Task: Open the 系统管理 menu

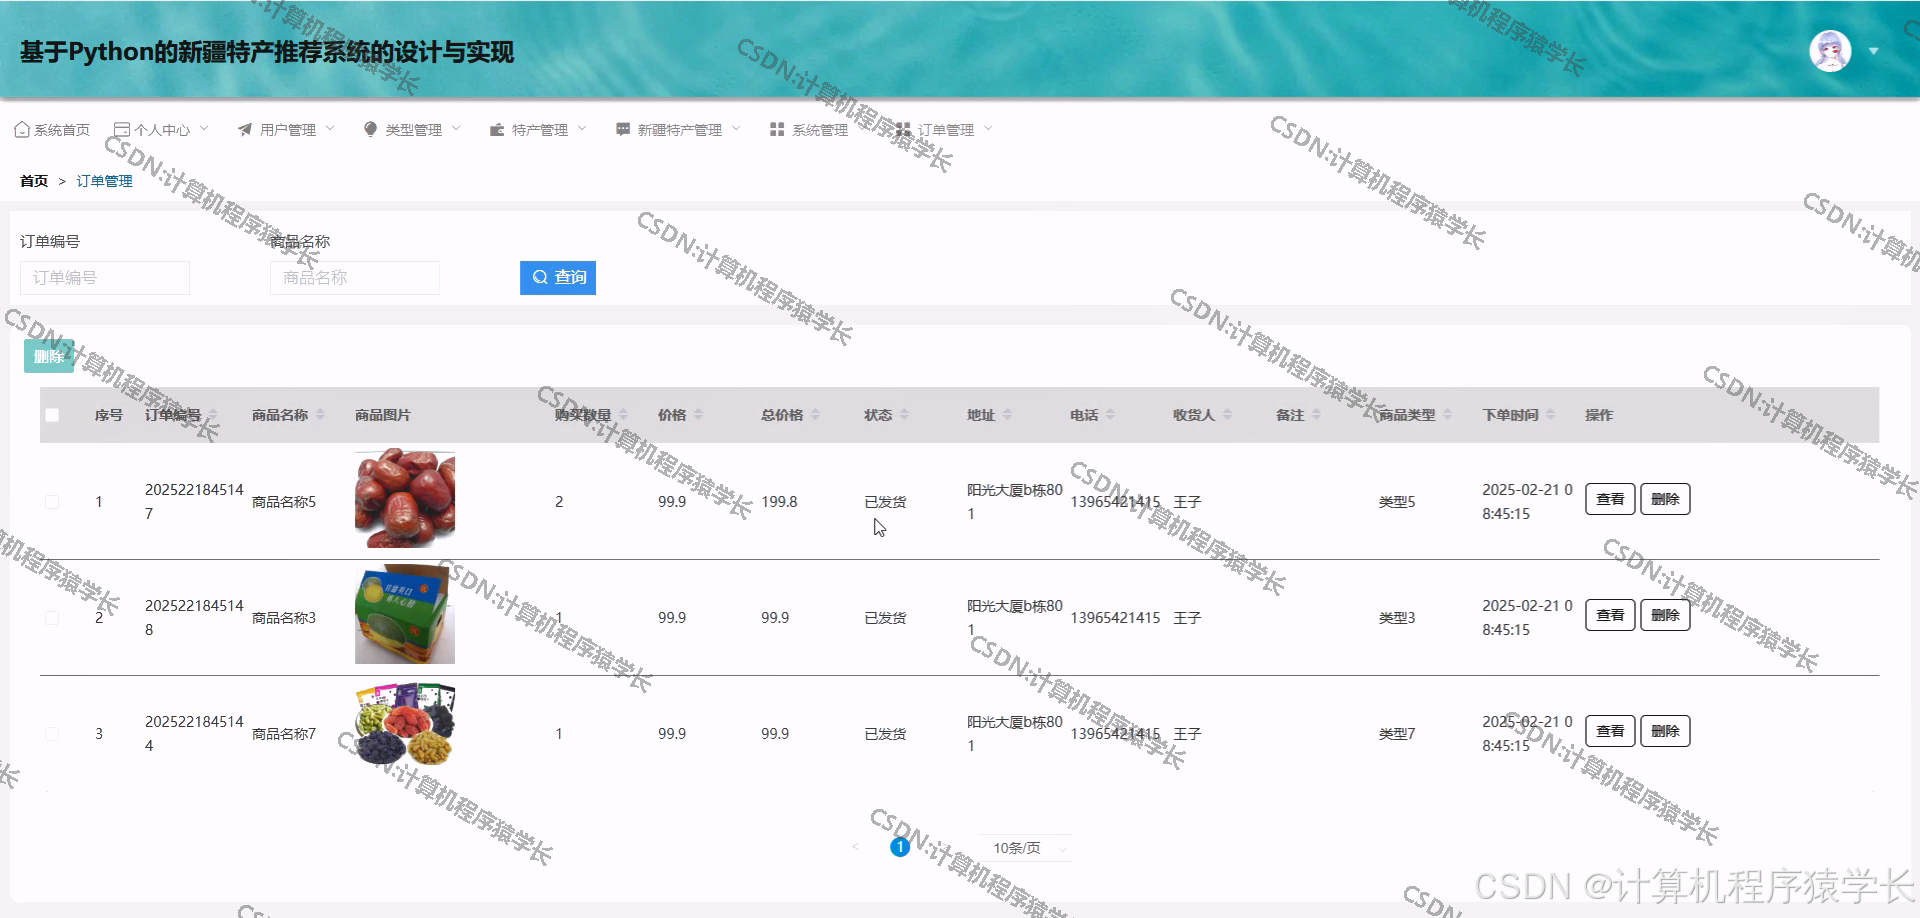Action: pyautogui.click(x=810, y=130)
